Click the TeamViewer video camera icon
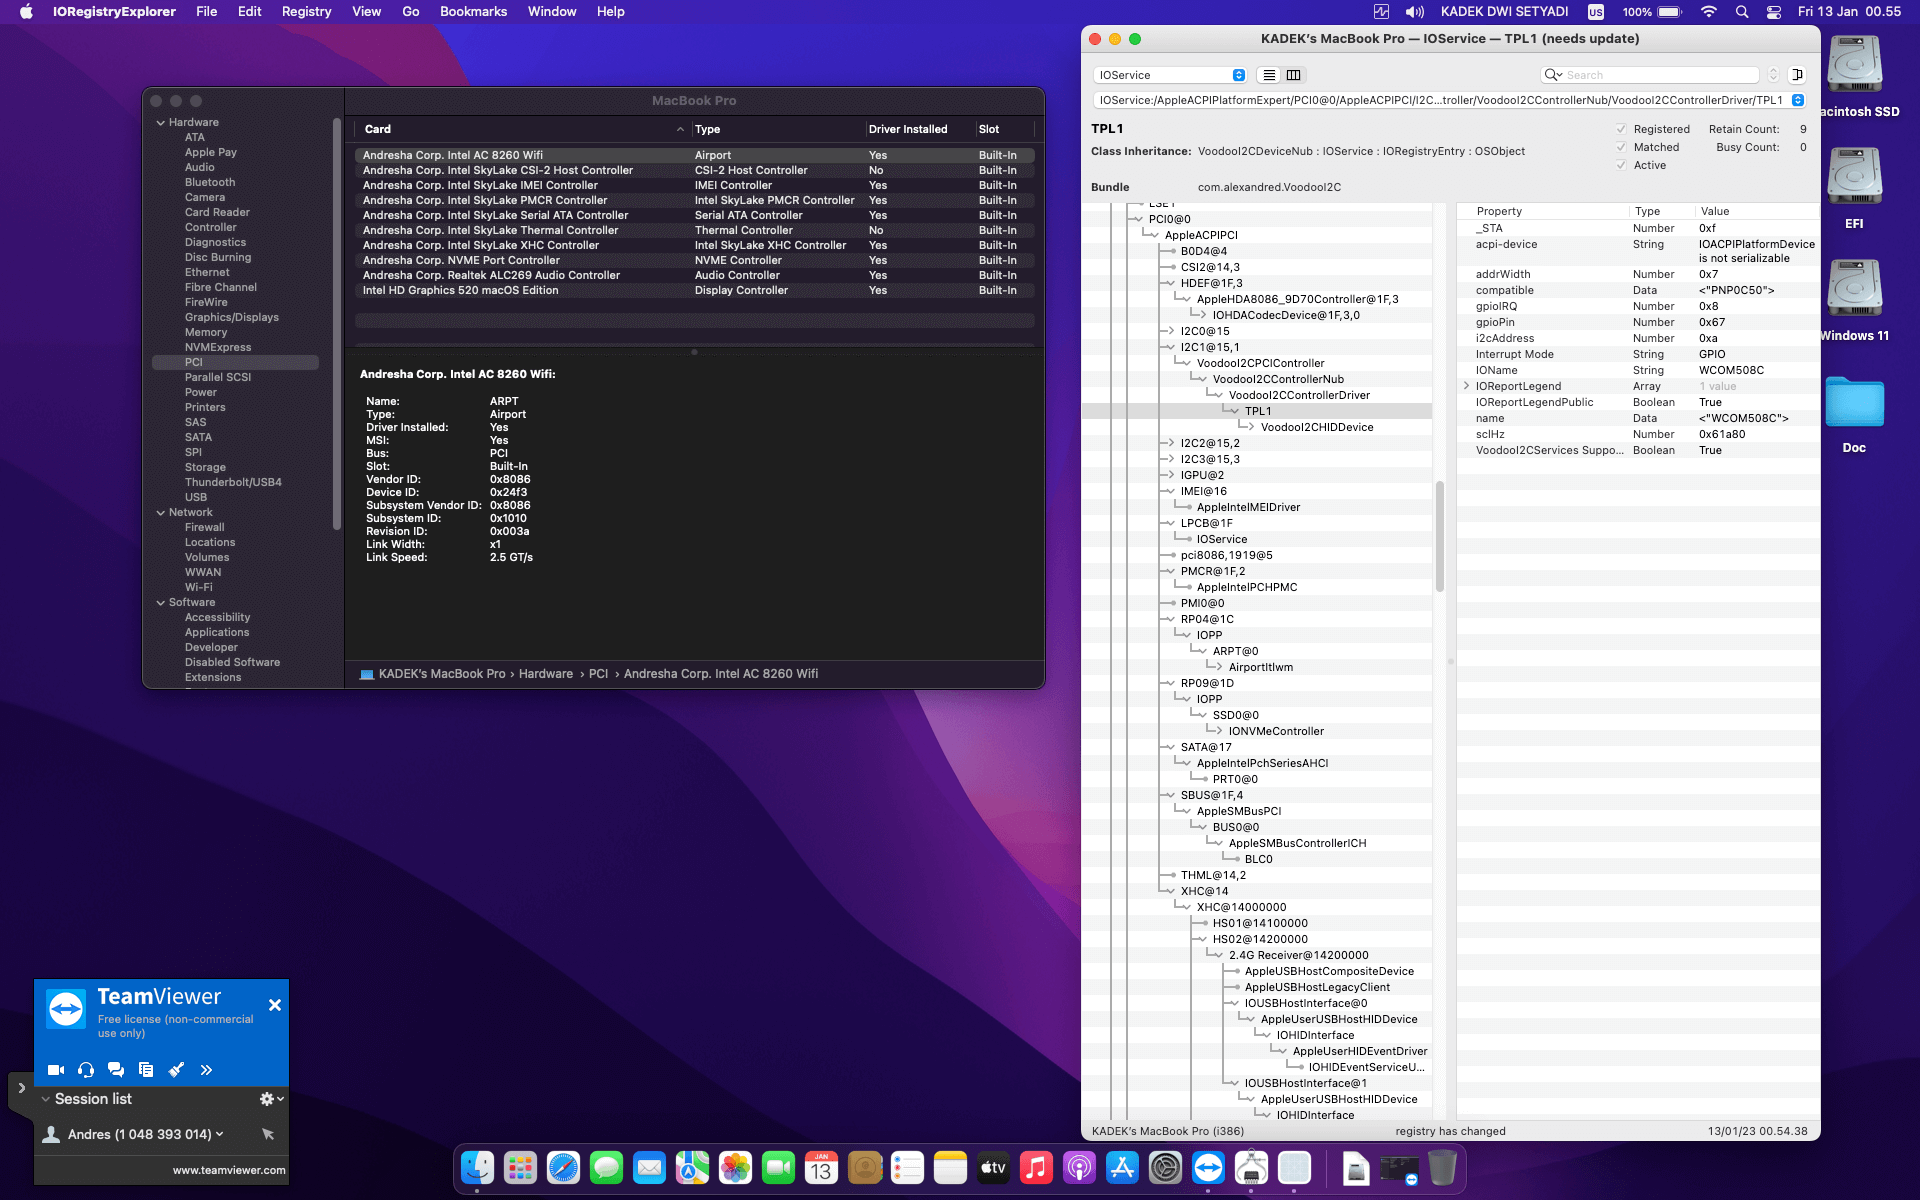The image size is (1920, 1200). click(x=56, y=1070)
